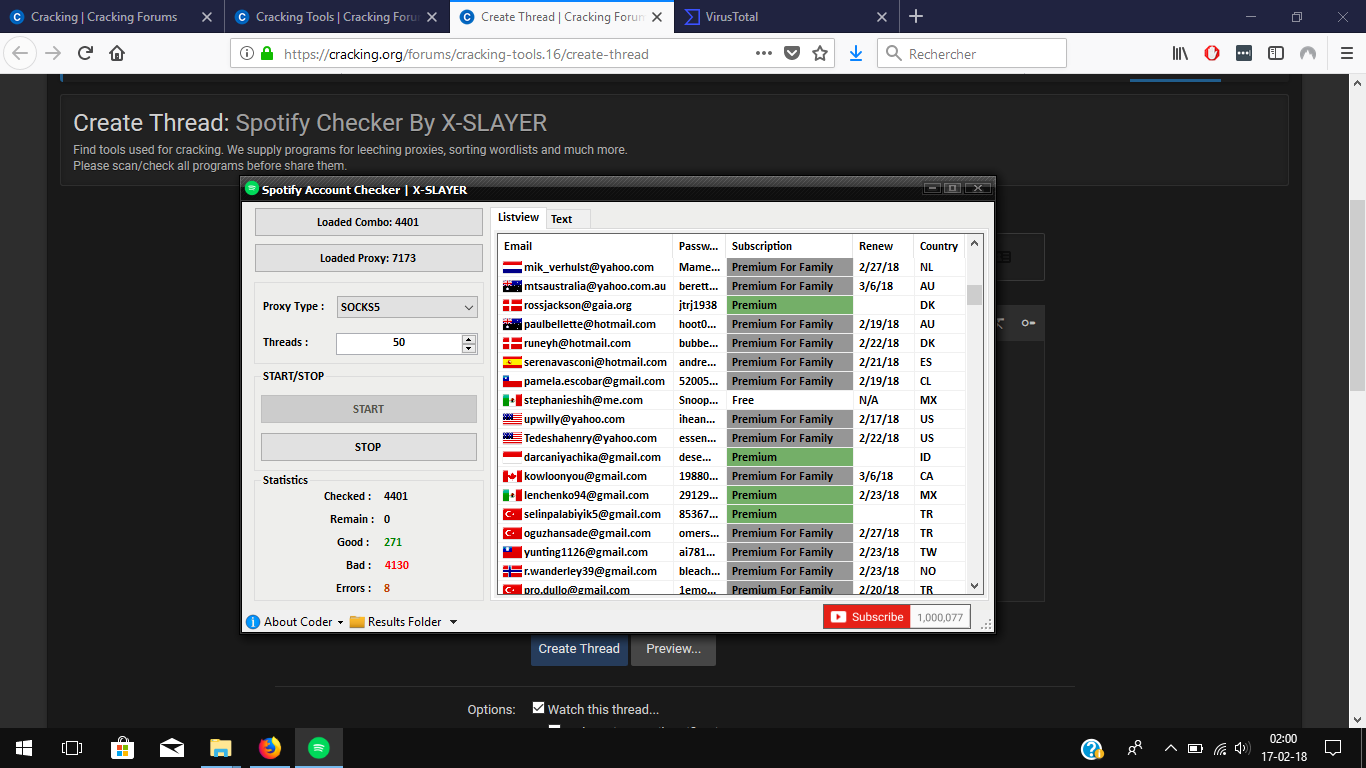Open the Proxy Type SOCKS5 dropdown
1366x768 pixels.
[407, 308]
